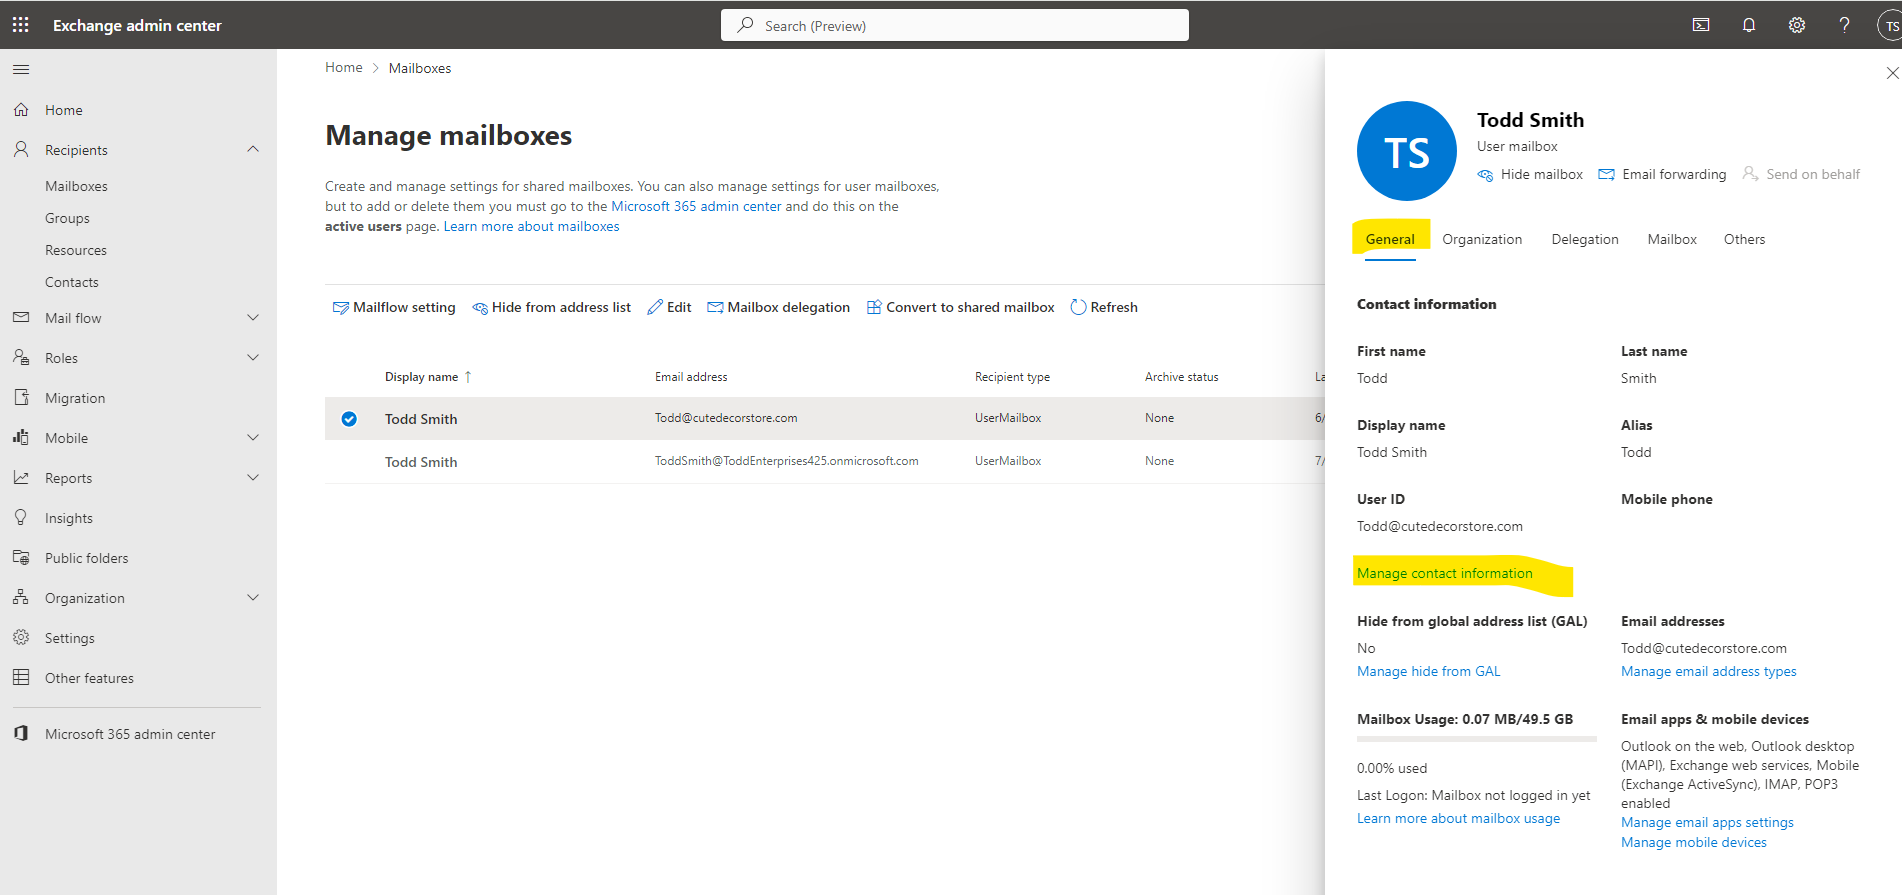This screenshot has height=895, width=1902.
Task: Click Email forwarding in details panel
Action: 1662,174
